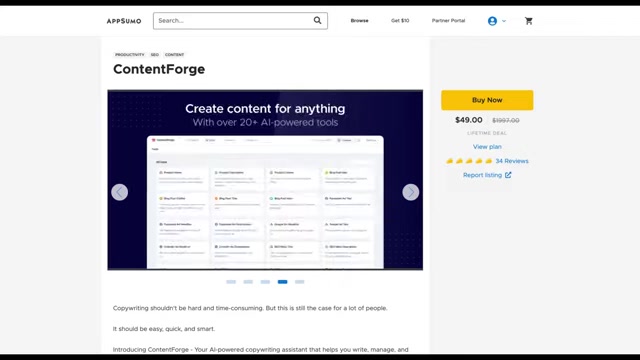Click the 'It should be easy, quick, and smart' line
Viewport: 640px width, 360px height.
tap(164, 329)
